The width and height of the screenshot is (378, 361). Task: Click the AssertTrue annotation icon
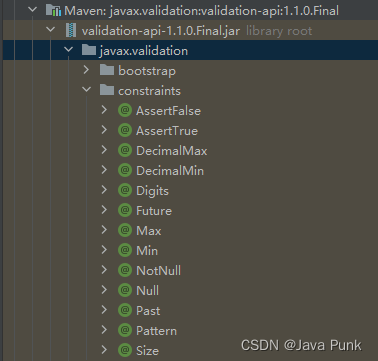coord(125,130)
